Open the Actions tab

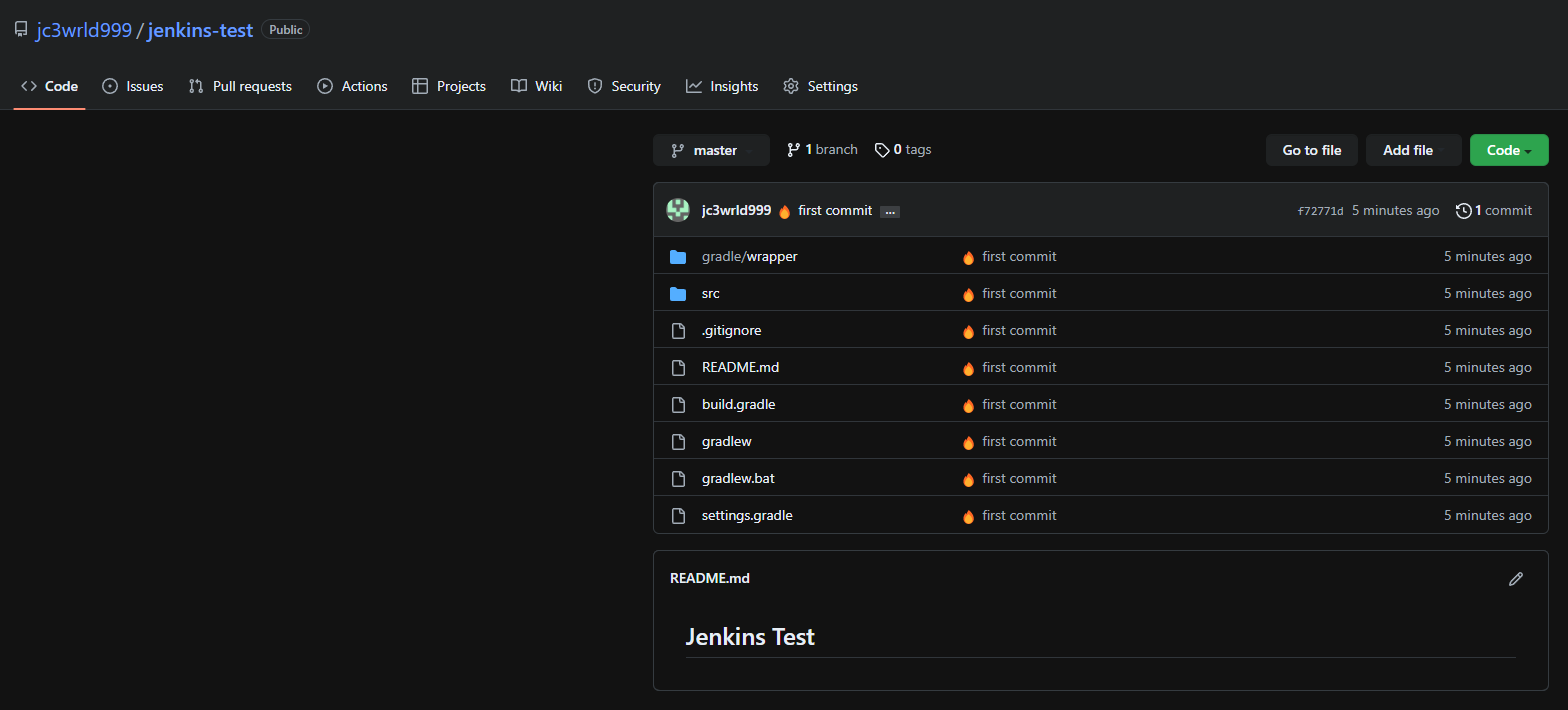pyautogui.click(x=352, y=86)
